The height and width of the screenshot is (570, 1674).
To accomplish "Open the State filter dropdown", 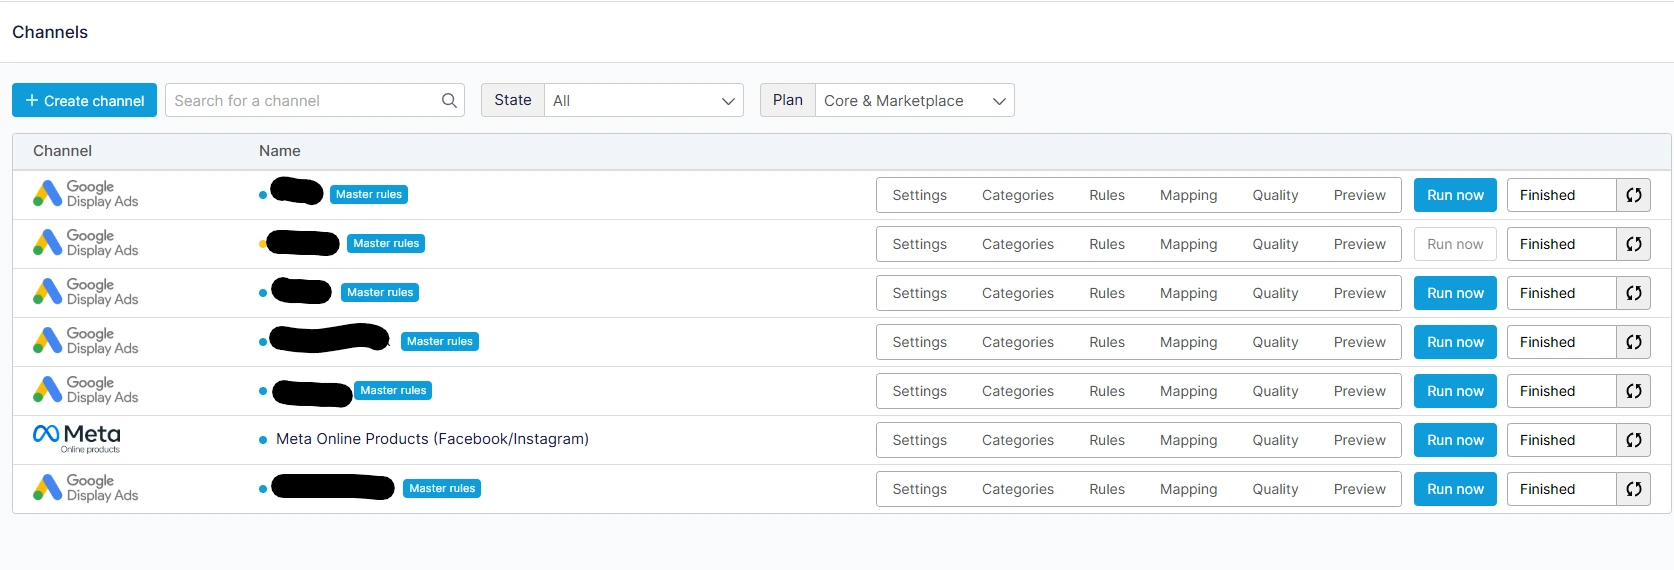I will [643, 100].
